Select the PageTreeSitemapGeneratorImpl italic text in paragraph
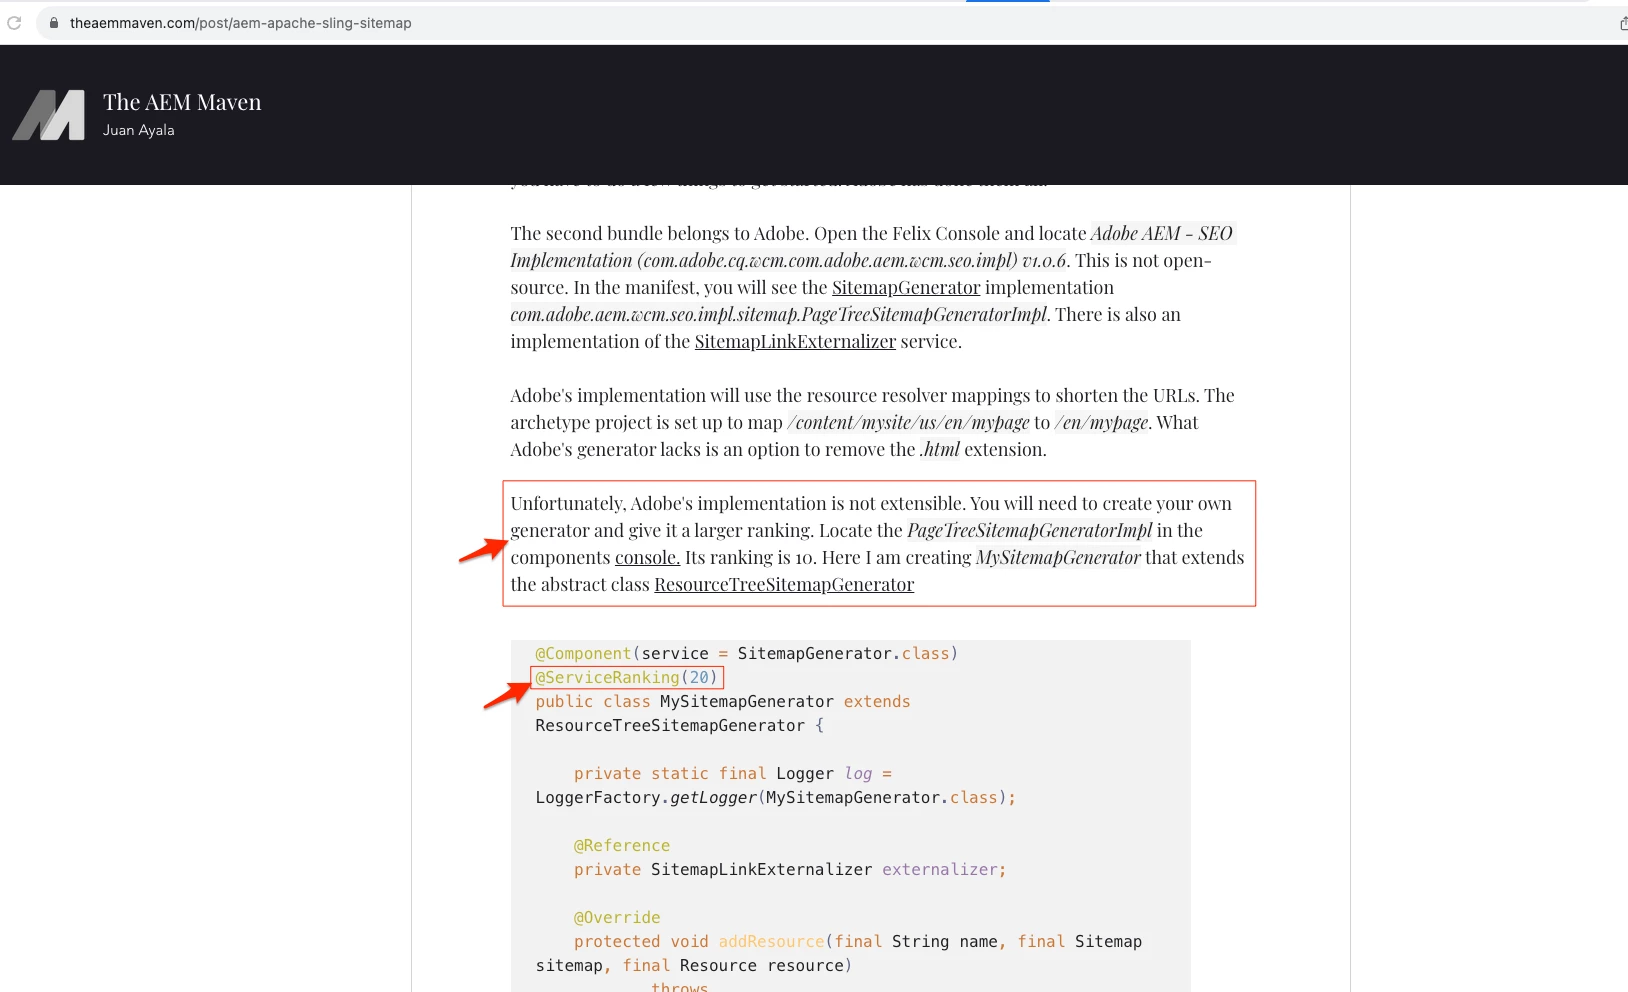1628x992 pixels. coord(1029,531)
